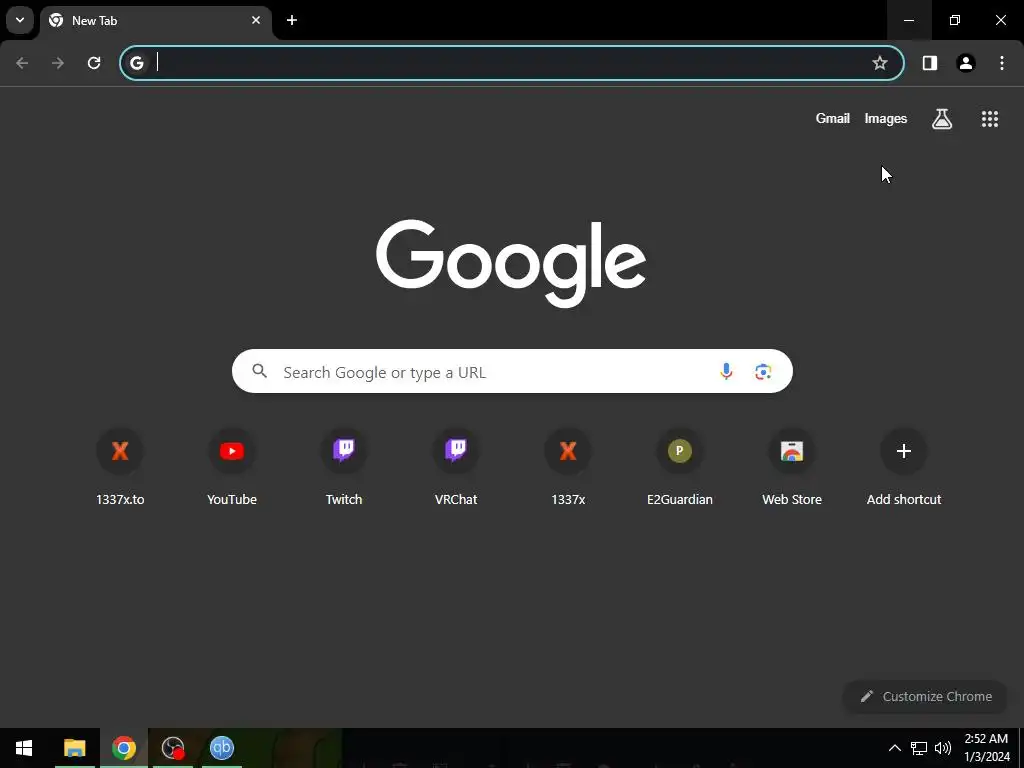Open network status tray icon
This screenshot has height=768, width=1024.
click(x=919, y=748)
